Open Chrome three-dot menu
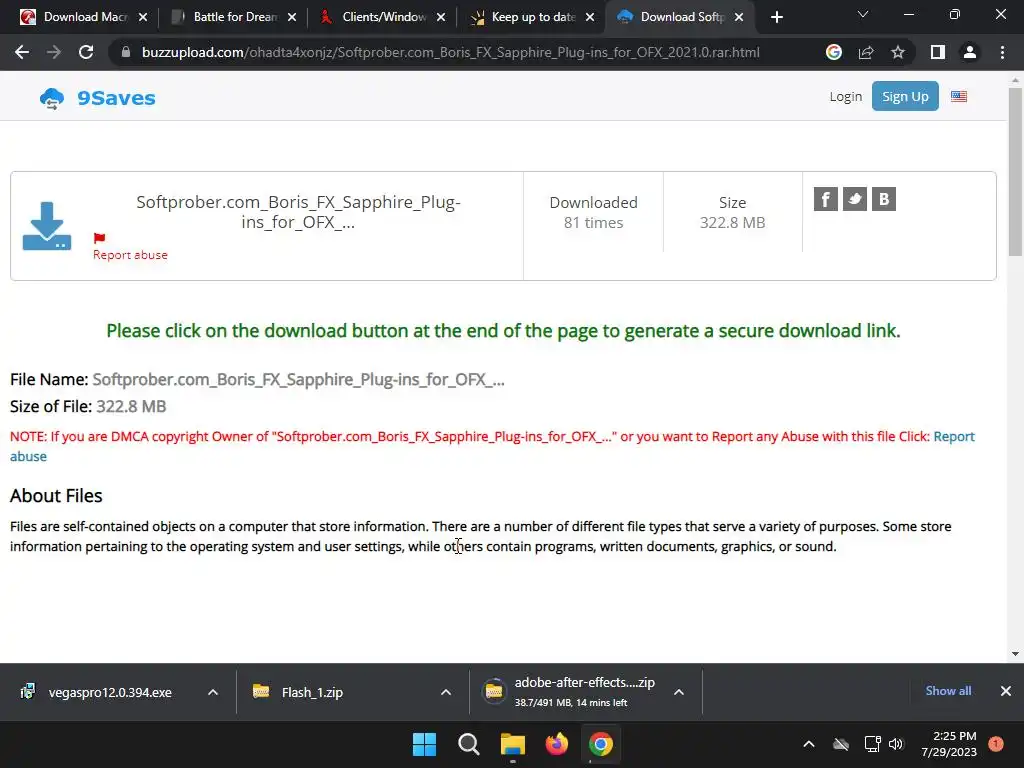This screenshot has height=768, width=1024. tap(1002, 52)
